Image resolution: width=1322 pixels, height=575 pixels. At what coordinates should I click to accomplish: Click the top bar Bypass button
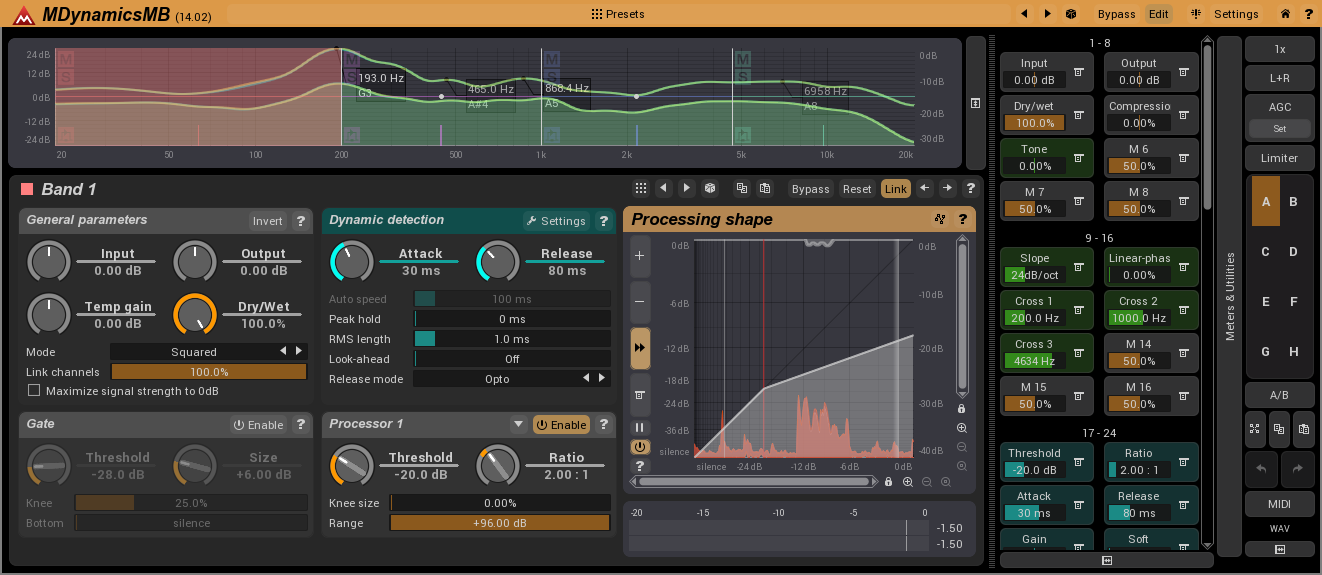point(1116,14)
